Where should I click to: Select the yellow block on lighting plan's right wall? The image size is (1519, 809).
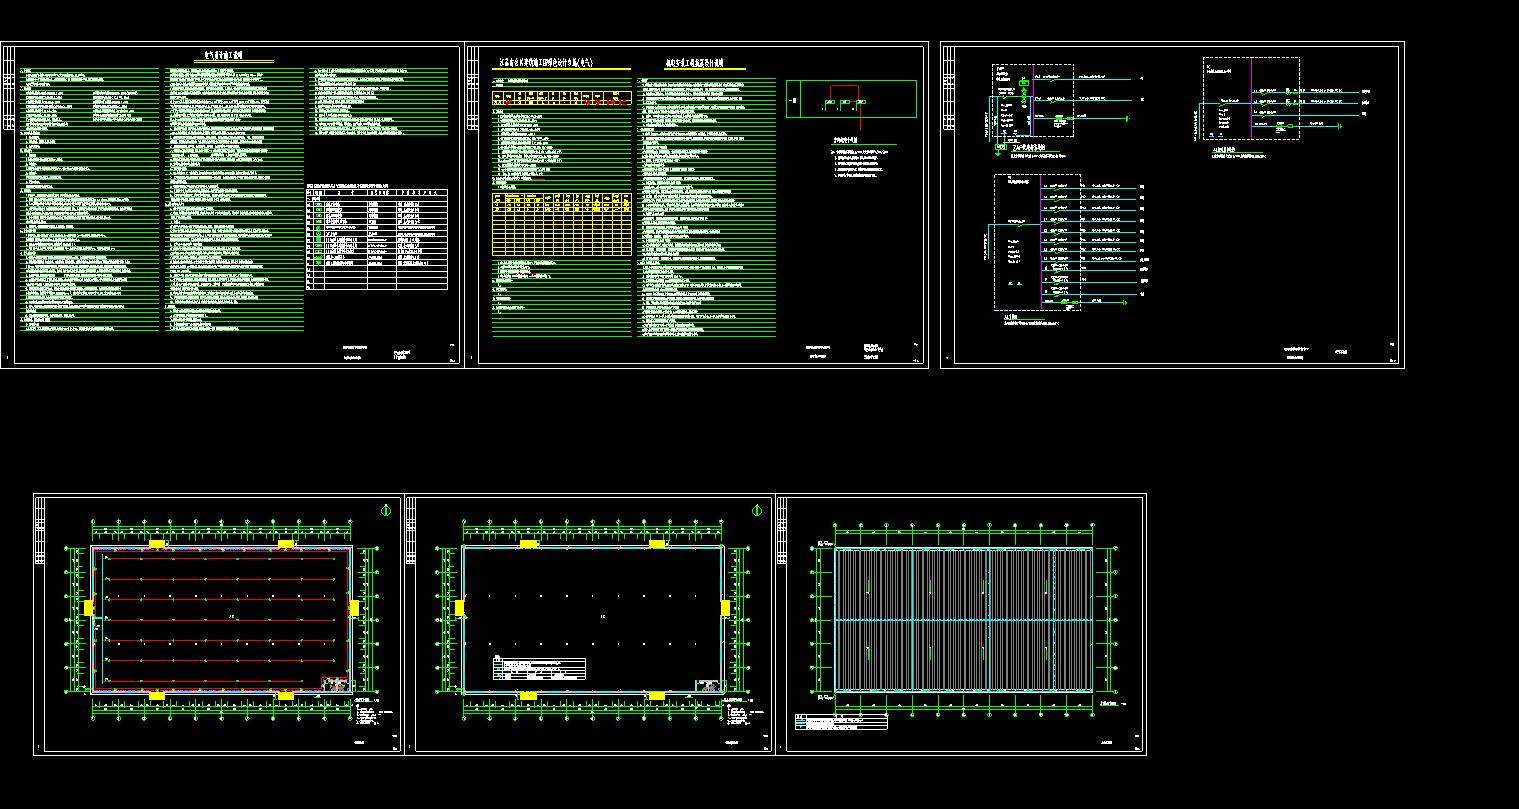coord(354,608)
